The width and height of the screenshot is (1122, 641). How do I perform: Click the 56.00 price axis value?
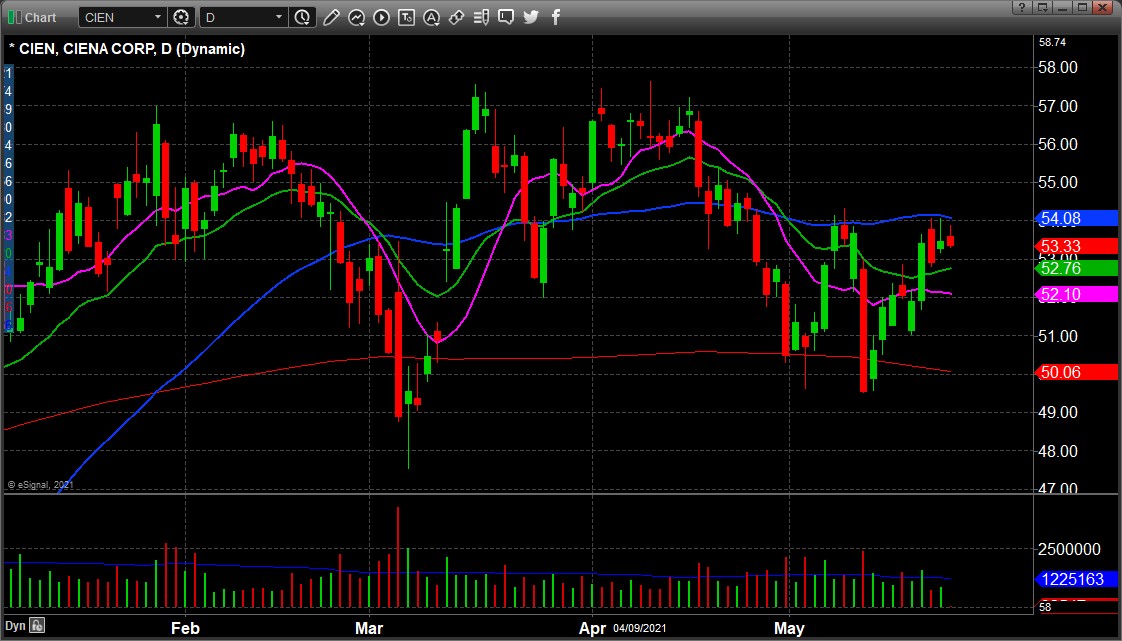click(x=1058, y=144)
